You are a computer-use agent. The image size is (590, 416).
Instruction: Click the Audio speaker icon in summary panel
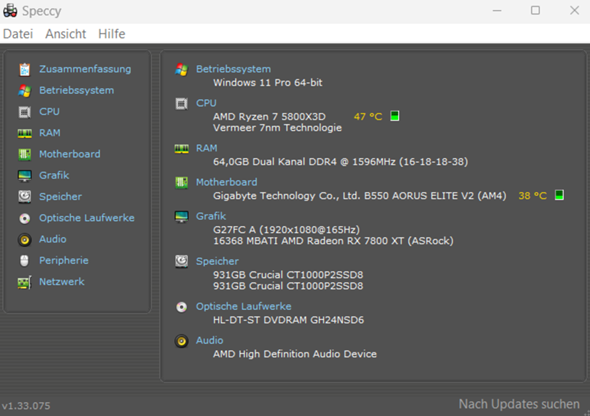click(x=181, y=341)
